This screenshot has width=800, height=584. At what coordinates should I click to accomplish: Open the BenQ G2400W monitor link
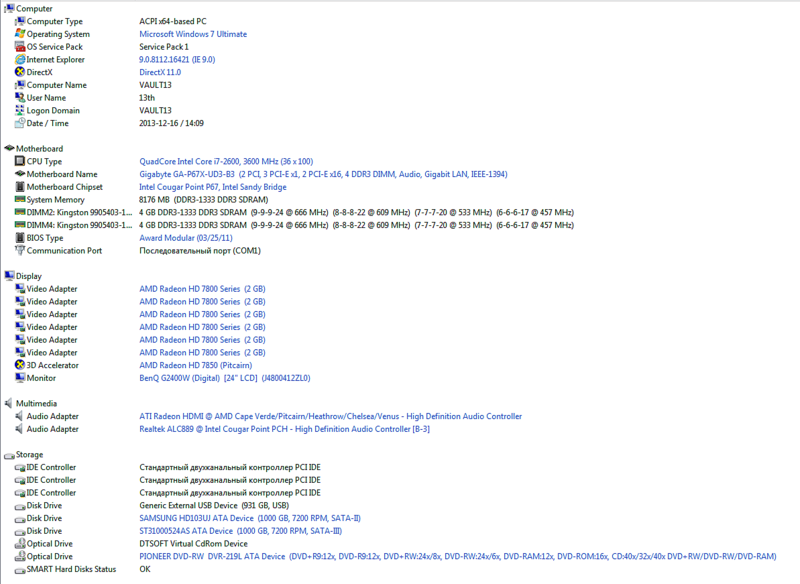(224, 378)
